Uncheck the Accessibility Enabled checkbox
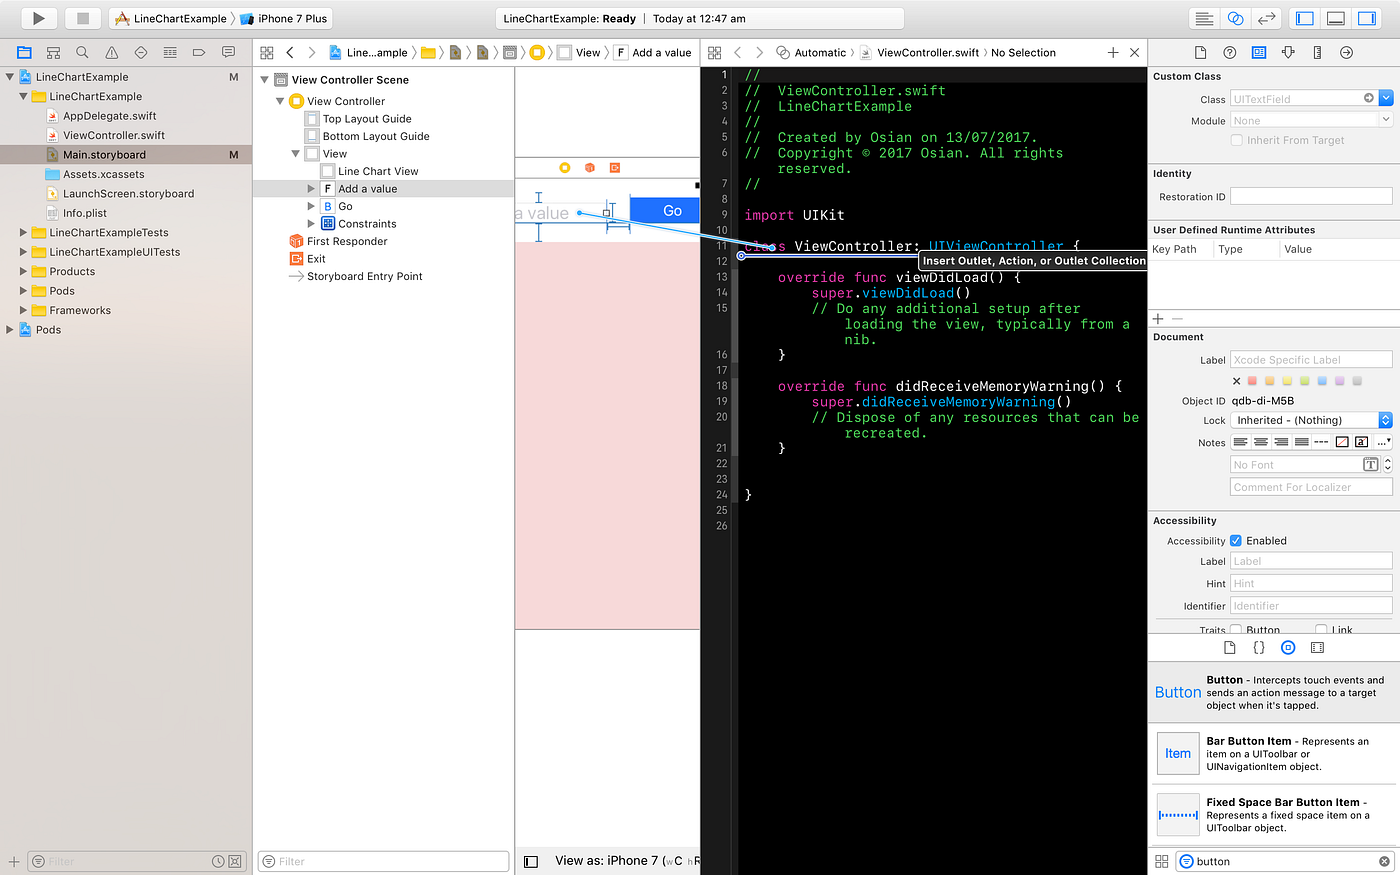1400x875 pixels. pos(1237,540)
